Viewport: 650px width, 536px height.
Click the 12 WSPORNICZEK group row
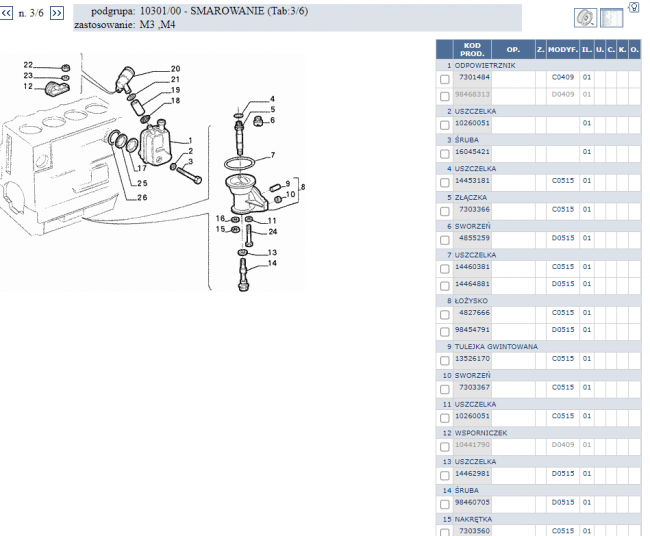[540, 433]
